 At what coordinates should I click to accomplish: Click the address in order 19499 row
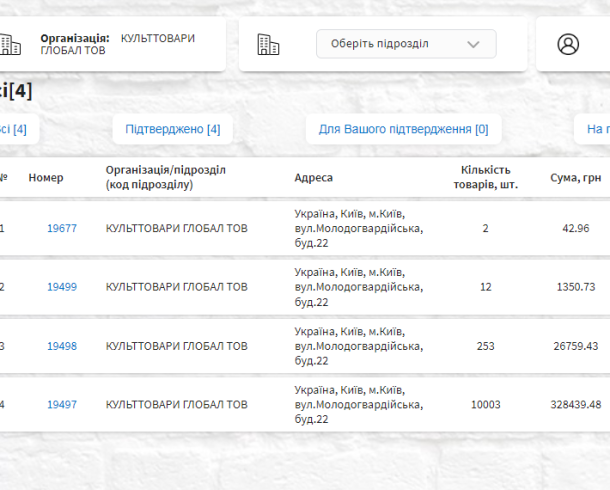(359, 287)
